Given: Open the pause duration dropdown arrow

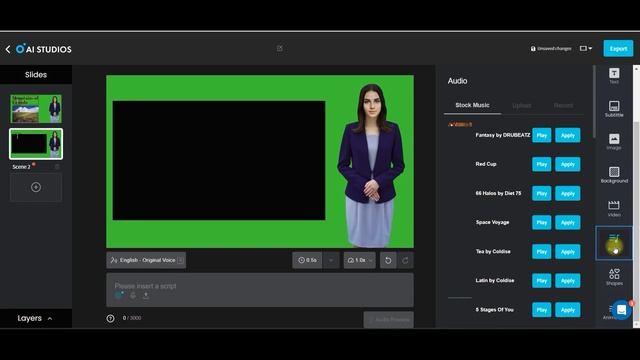Looking at the screenshot, I should [x=331, y=260].
